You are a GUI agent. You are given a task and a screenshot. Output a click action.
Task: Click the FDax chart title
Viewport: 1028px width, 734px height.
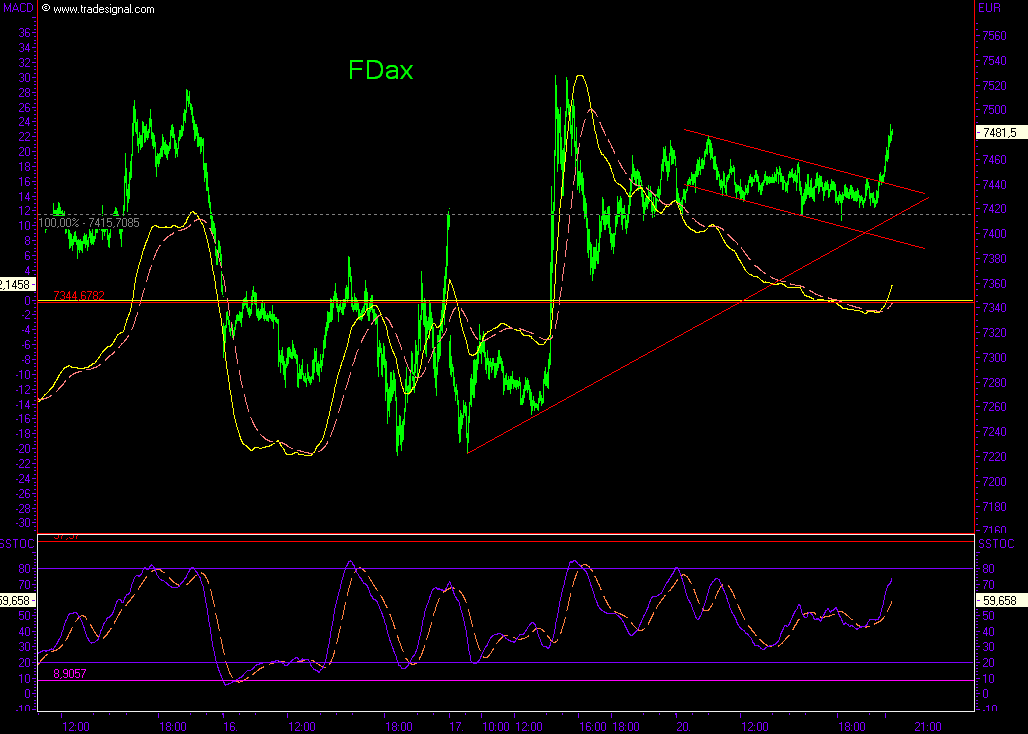pyautogui.click(x=380, y=70)
